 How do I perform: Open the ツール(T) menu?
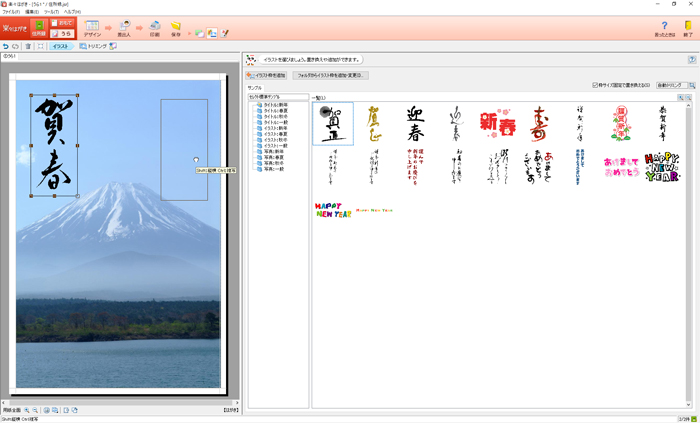(x=62, y=11)
